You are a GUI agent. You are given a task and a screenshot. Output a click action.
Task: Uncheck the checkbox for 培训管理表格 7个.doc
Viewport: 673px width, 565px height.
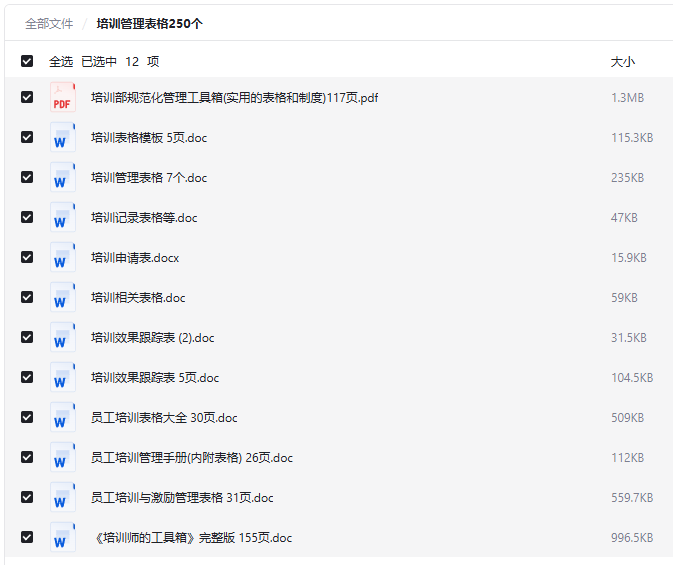[x=27, y=177]
